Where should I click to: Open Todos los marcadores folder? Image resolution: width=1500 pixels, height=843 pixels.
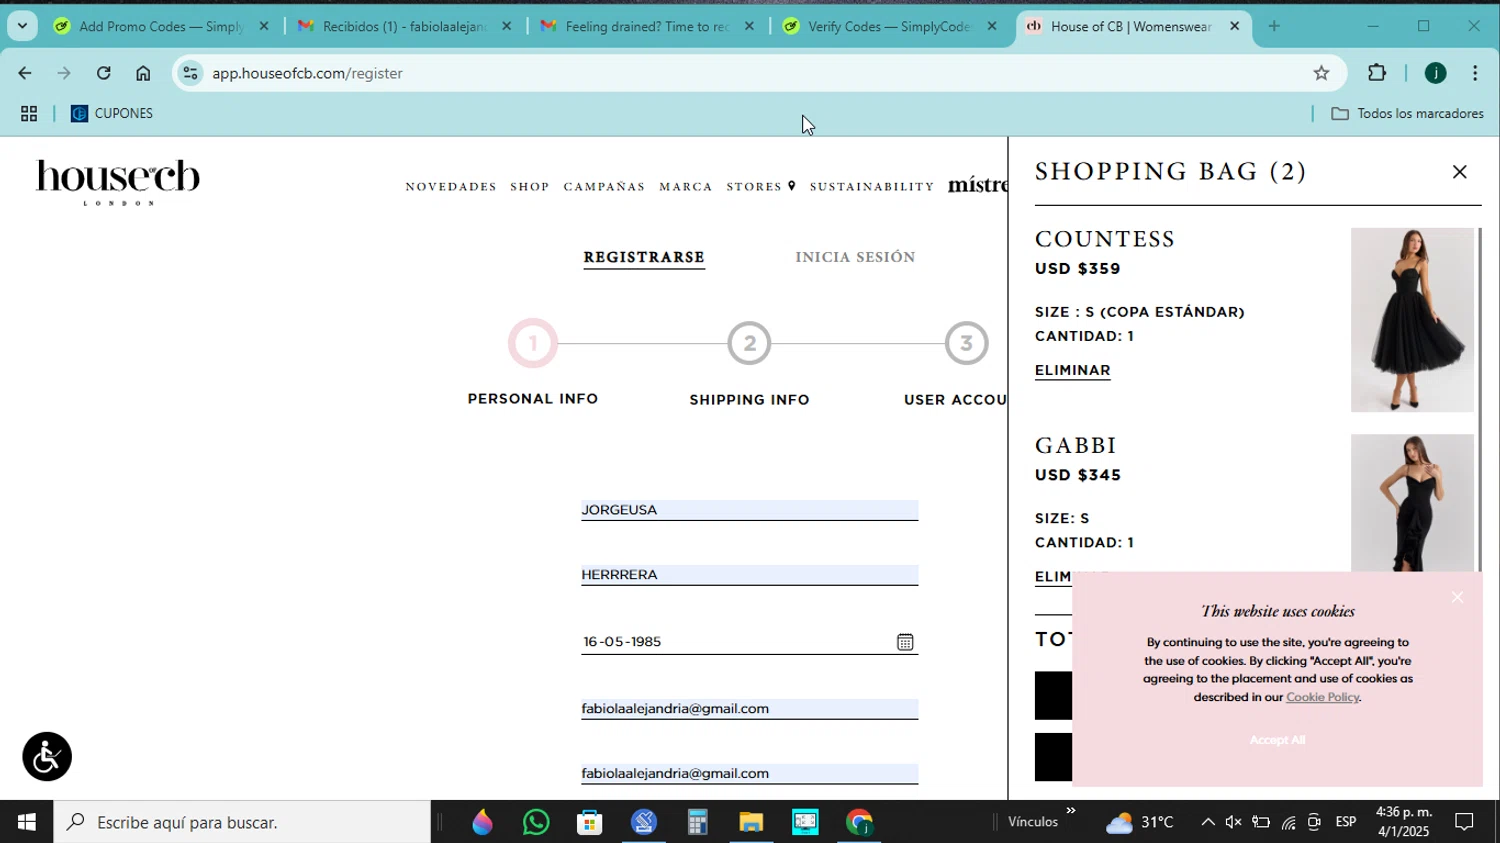1407,114
